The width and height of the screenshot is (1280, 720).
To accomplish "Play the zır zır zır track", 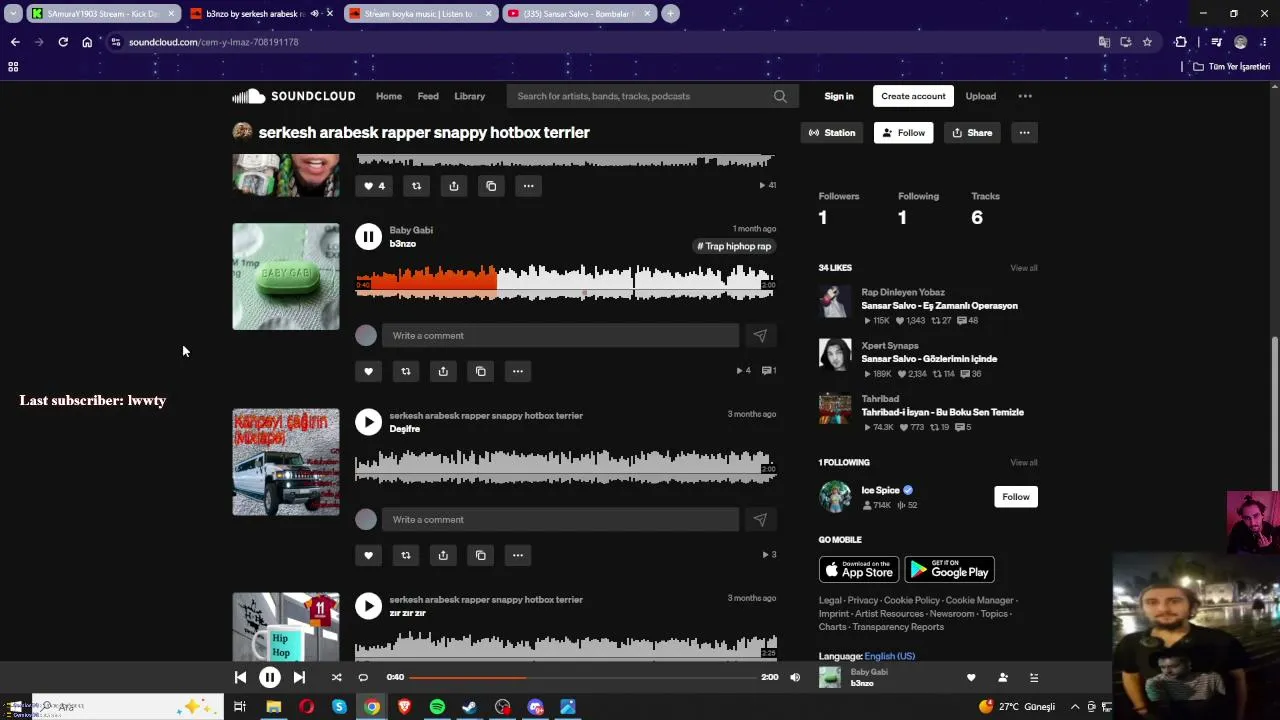I will pyautogui.click(x=368, y=606).
